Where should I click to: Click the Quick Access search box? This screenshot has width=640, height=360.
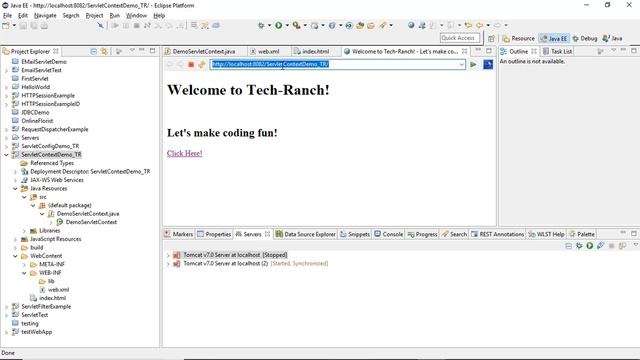pos(460,38)
